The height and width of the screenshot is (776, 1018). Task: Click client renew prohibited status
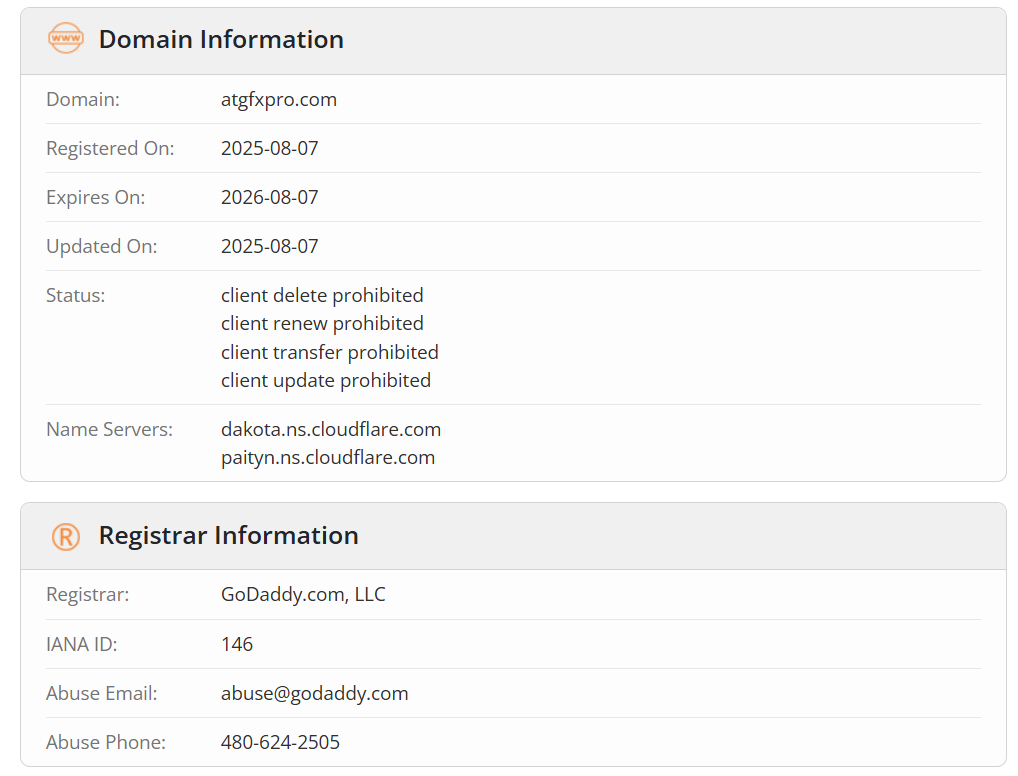(322, 323)
